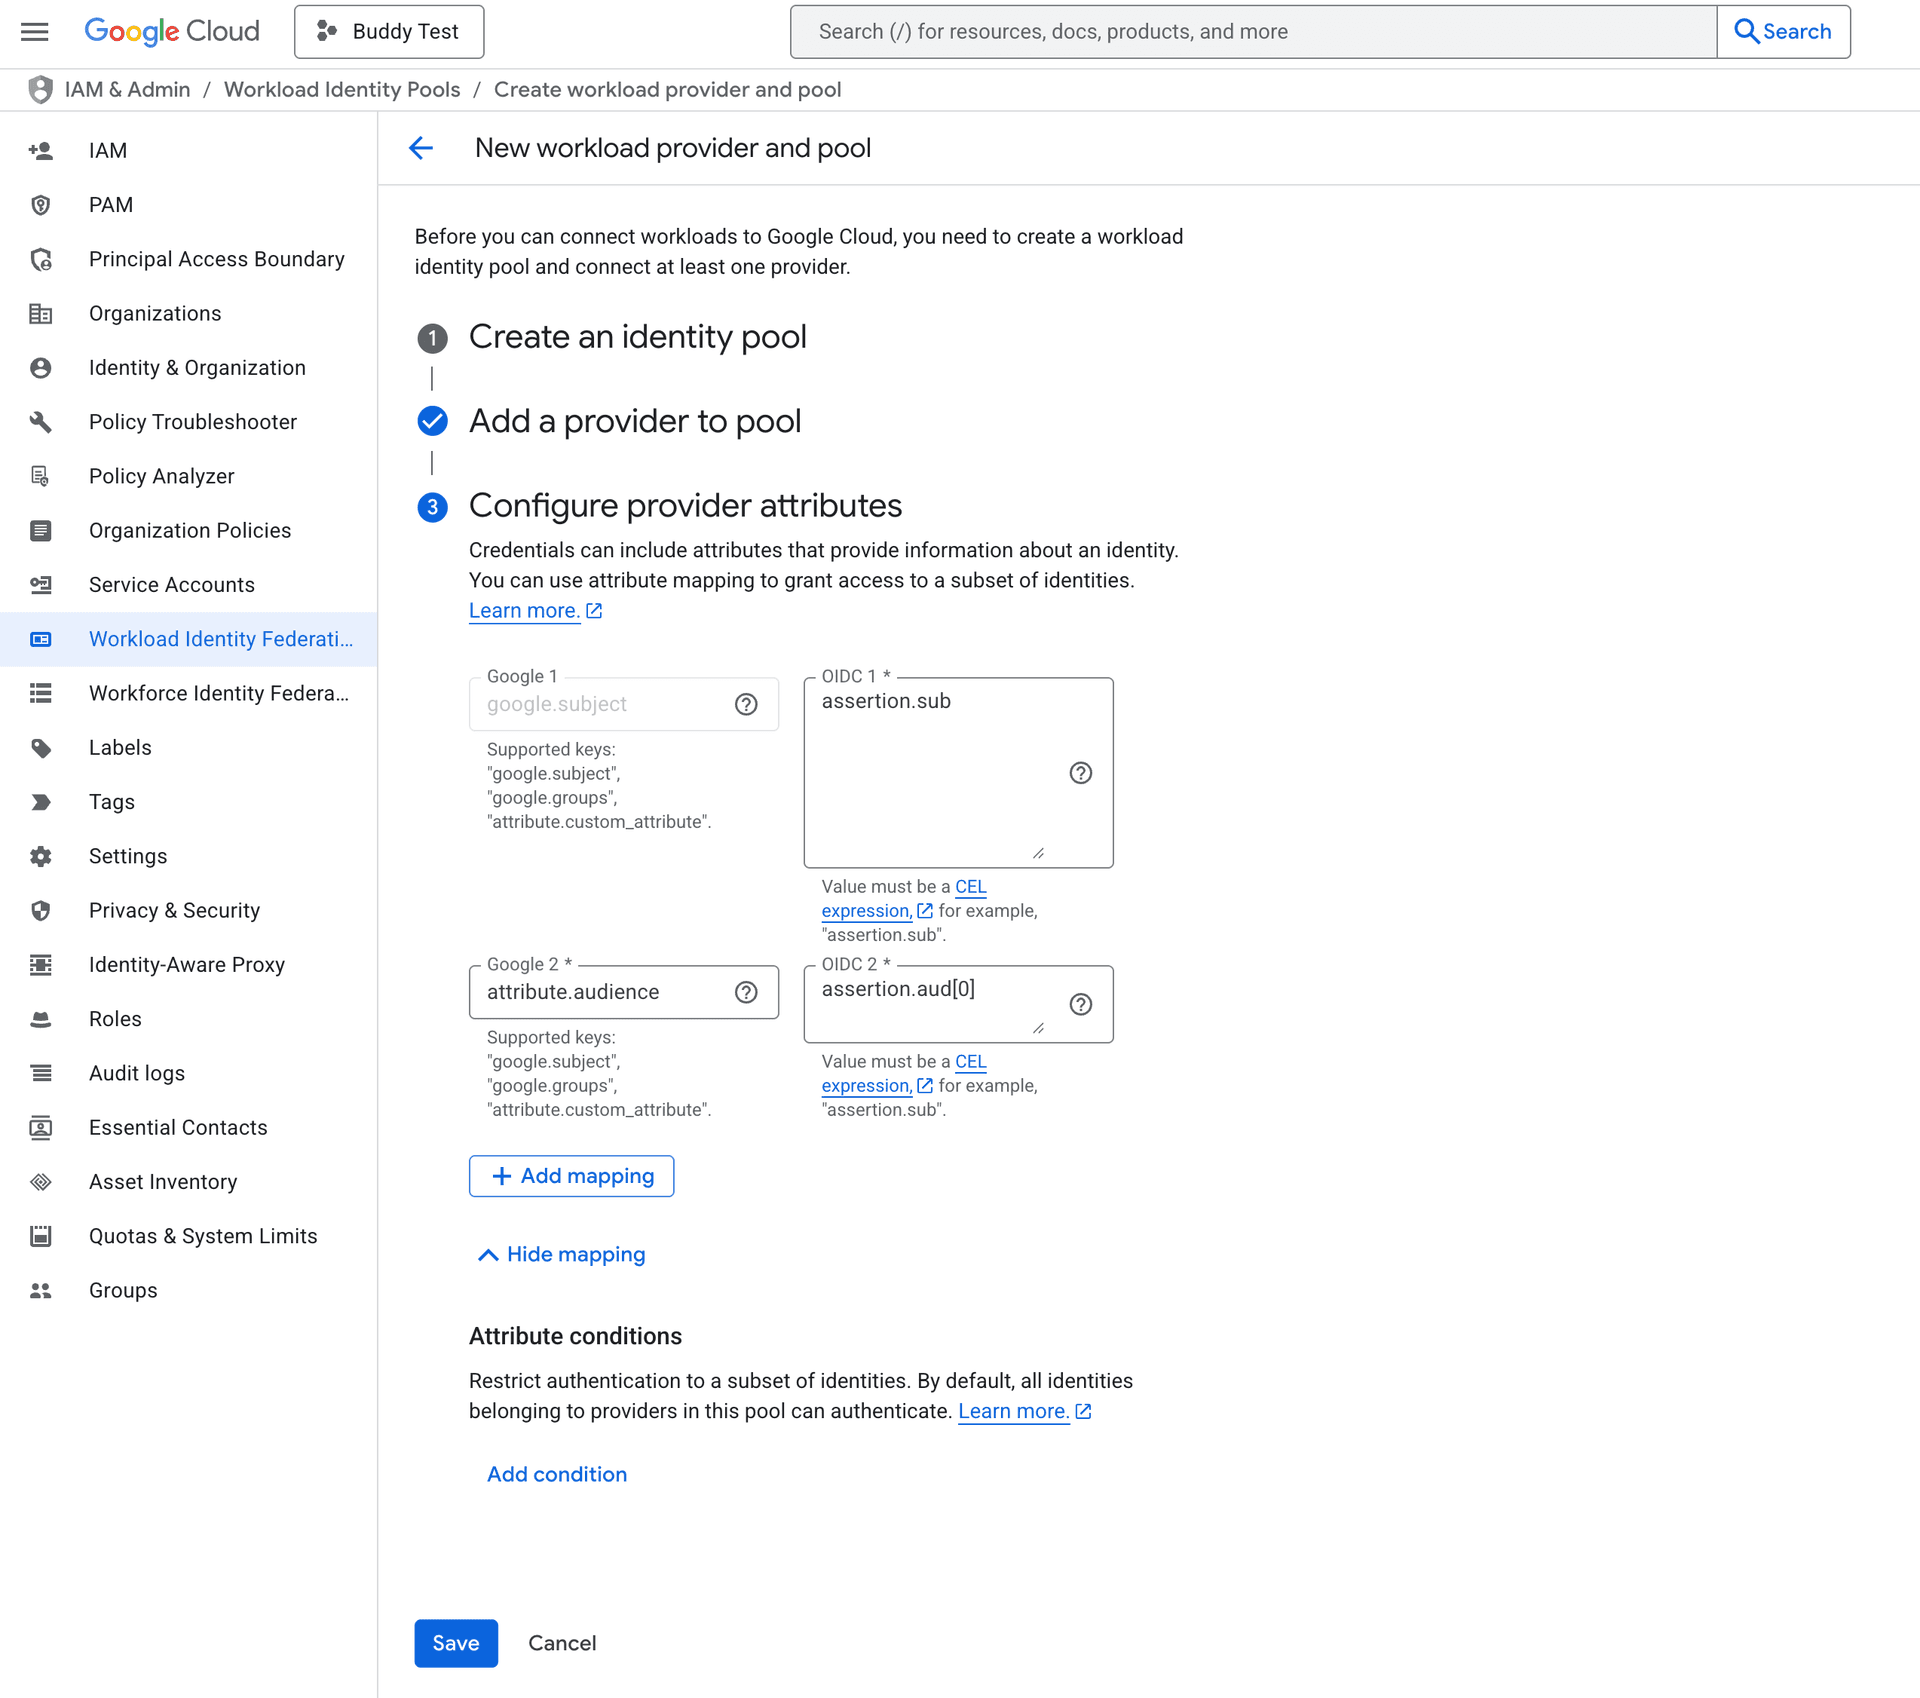Click the Settings gear icon
Viewport: 1920px width, 1698px height.
(41, 857)
